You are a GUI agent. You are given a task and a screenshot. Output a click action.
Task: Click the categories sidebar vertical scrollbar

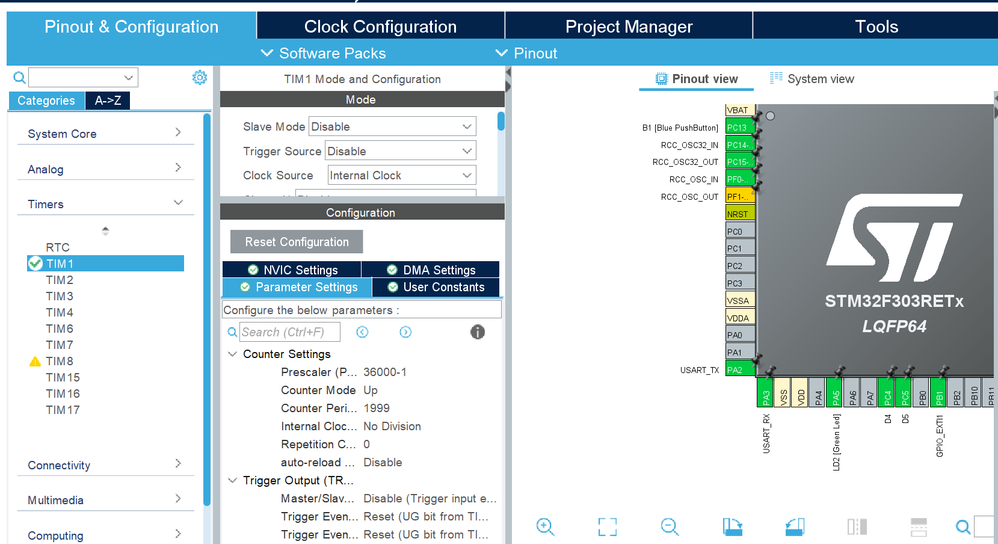(206, 309)
